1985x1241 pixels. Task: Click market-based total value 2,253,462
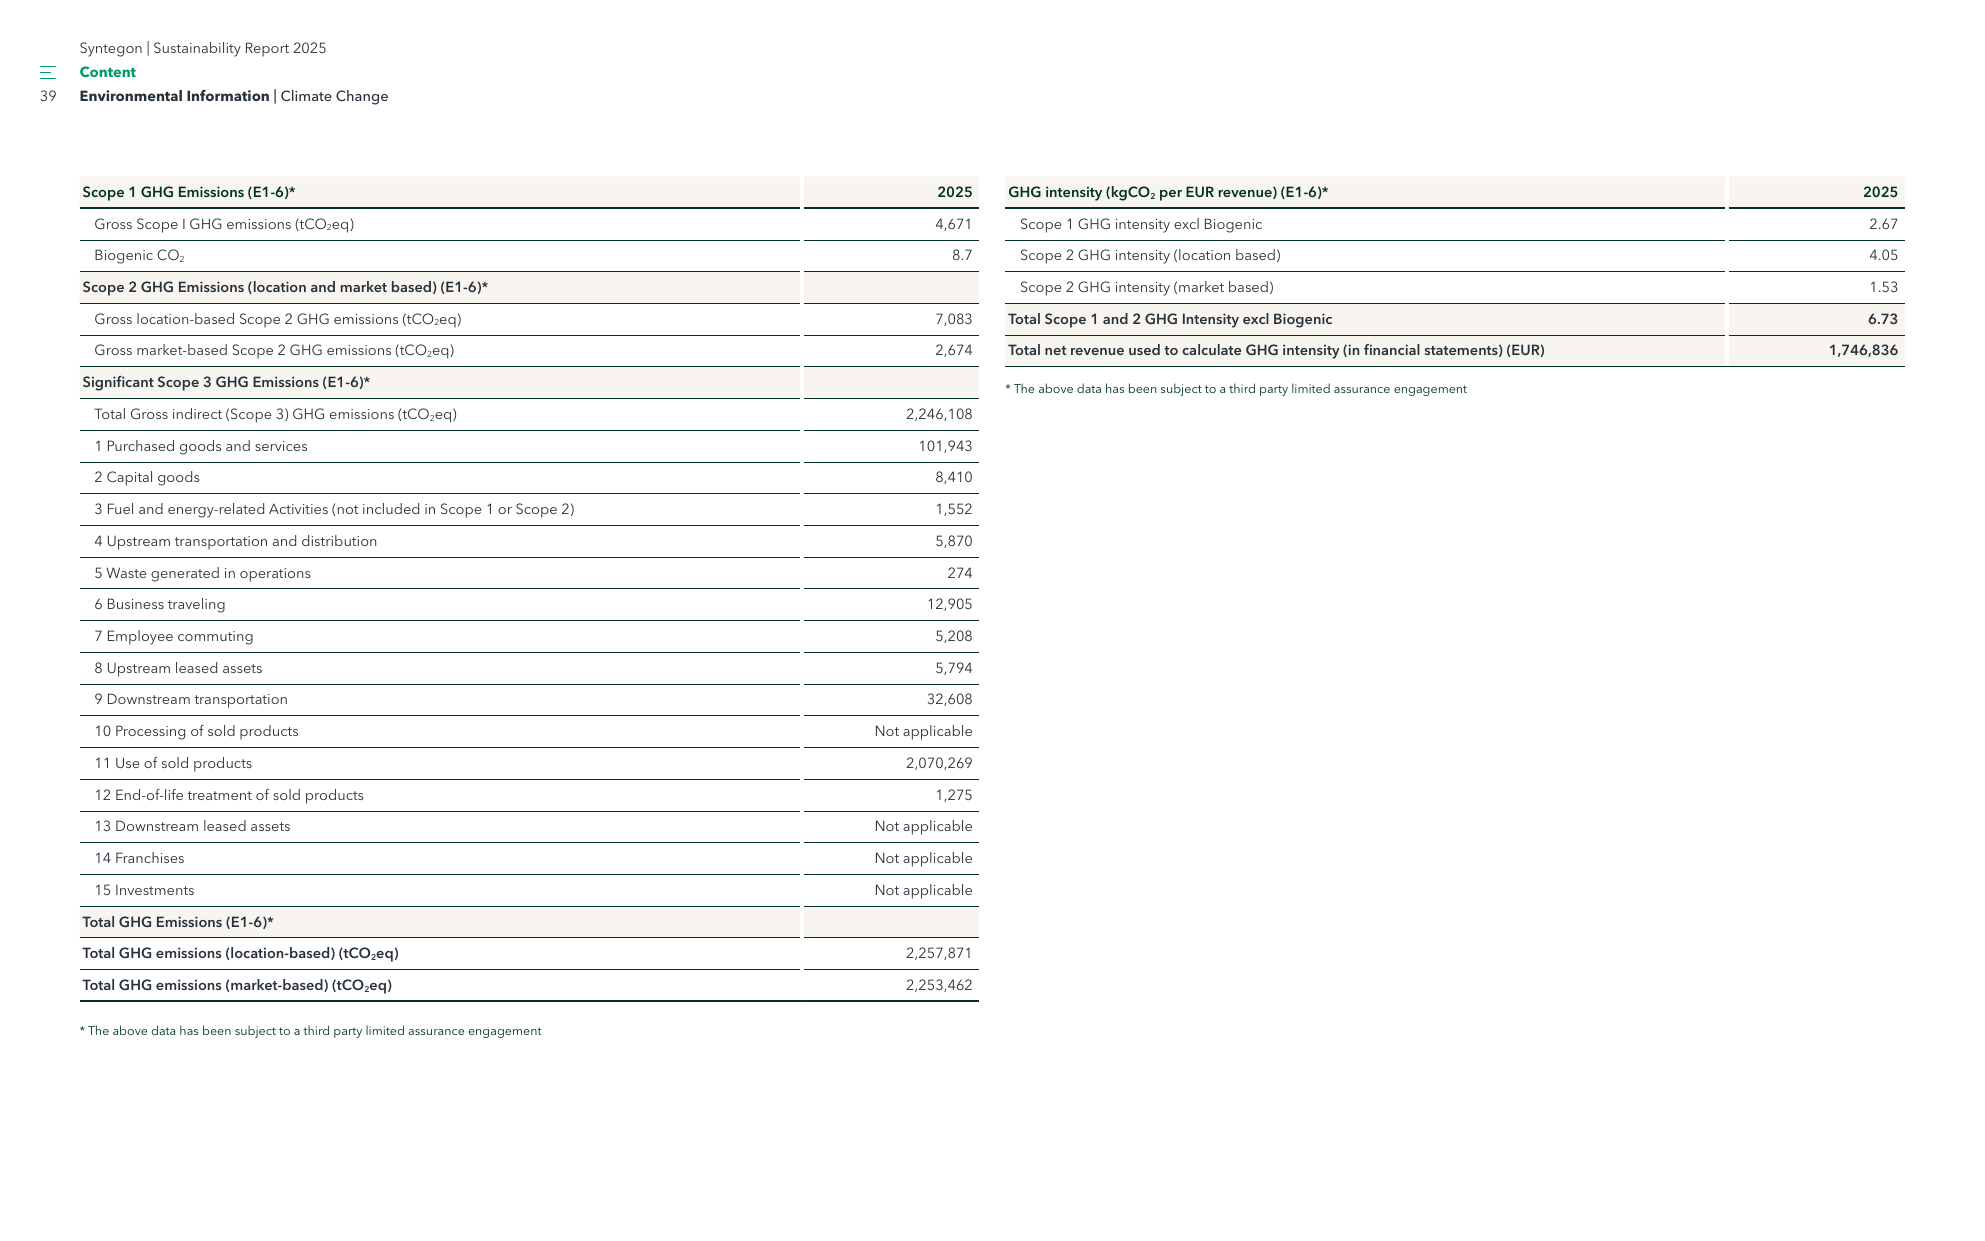tap(939, 985)
